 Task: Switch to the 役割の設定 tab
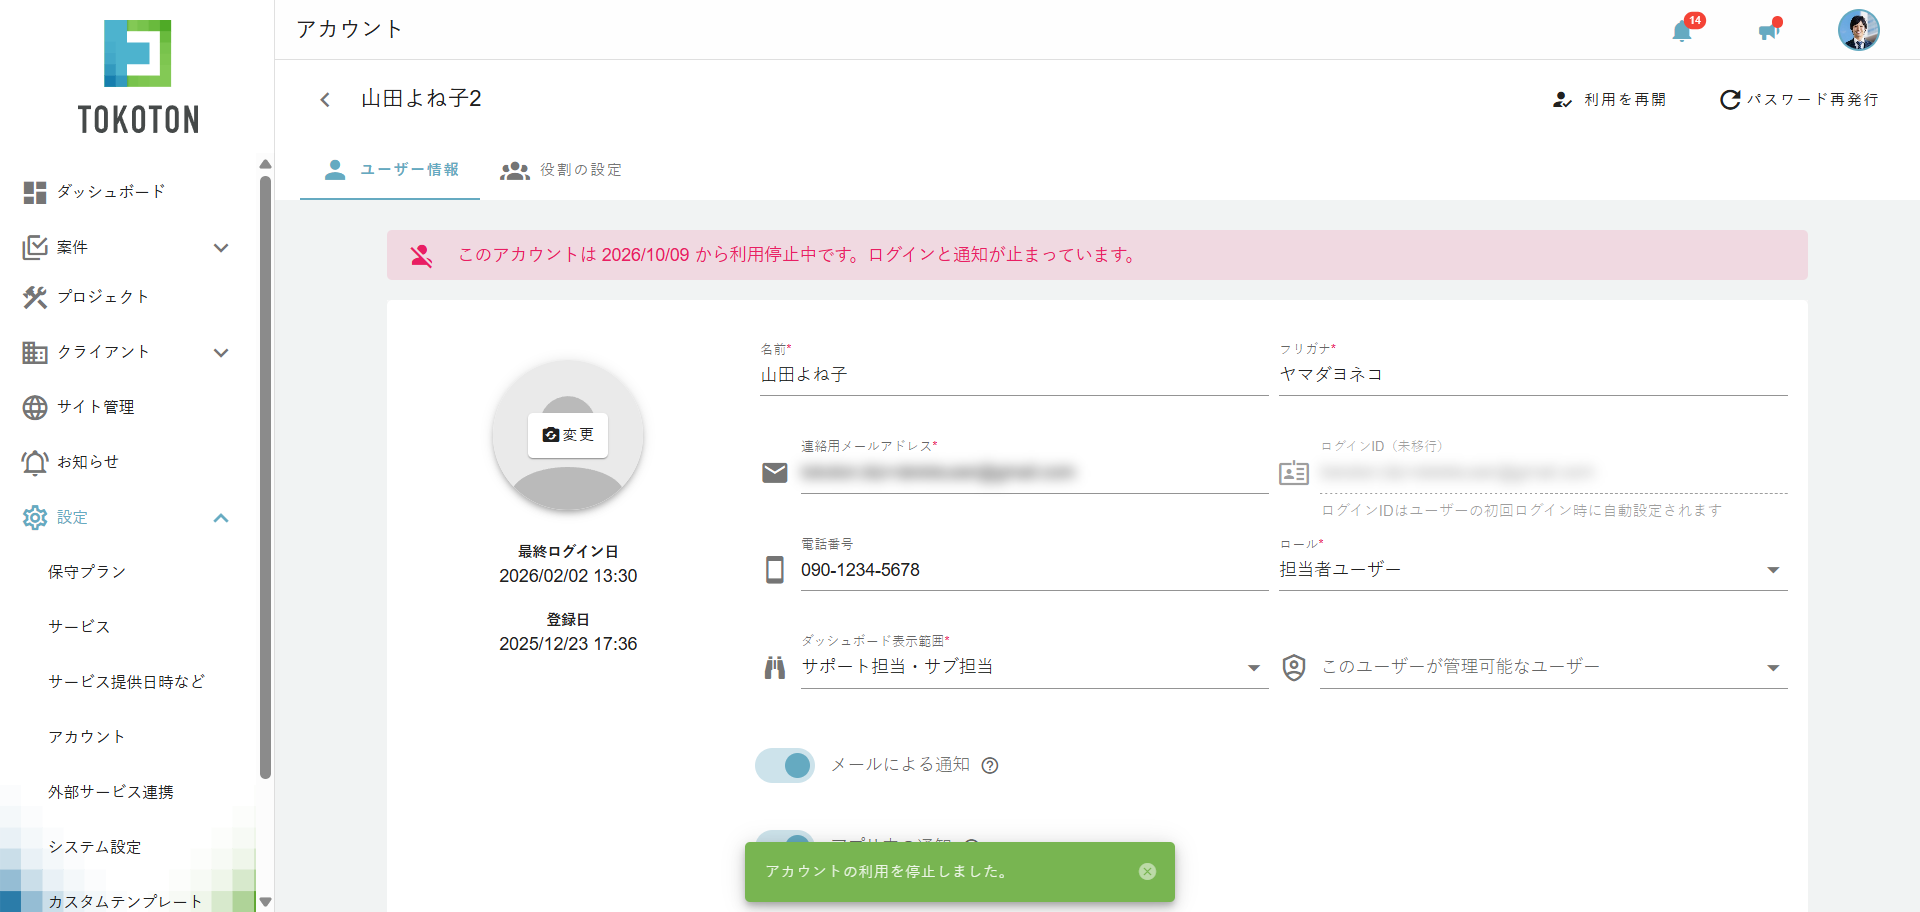pyautogui.click(x=560, y=170)
